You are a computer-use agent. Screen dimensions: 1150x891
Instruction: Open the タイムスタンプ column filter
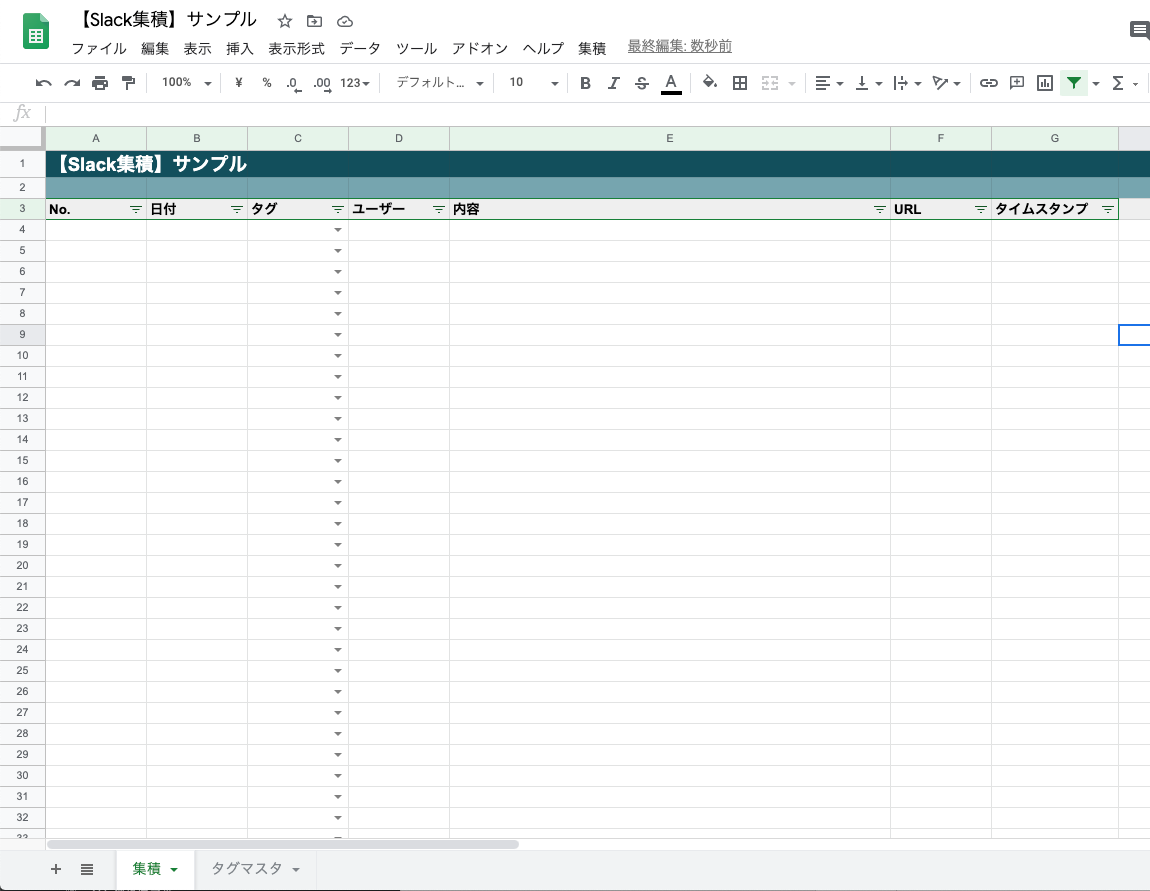point(1108,210)
